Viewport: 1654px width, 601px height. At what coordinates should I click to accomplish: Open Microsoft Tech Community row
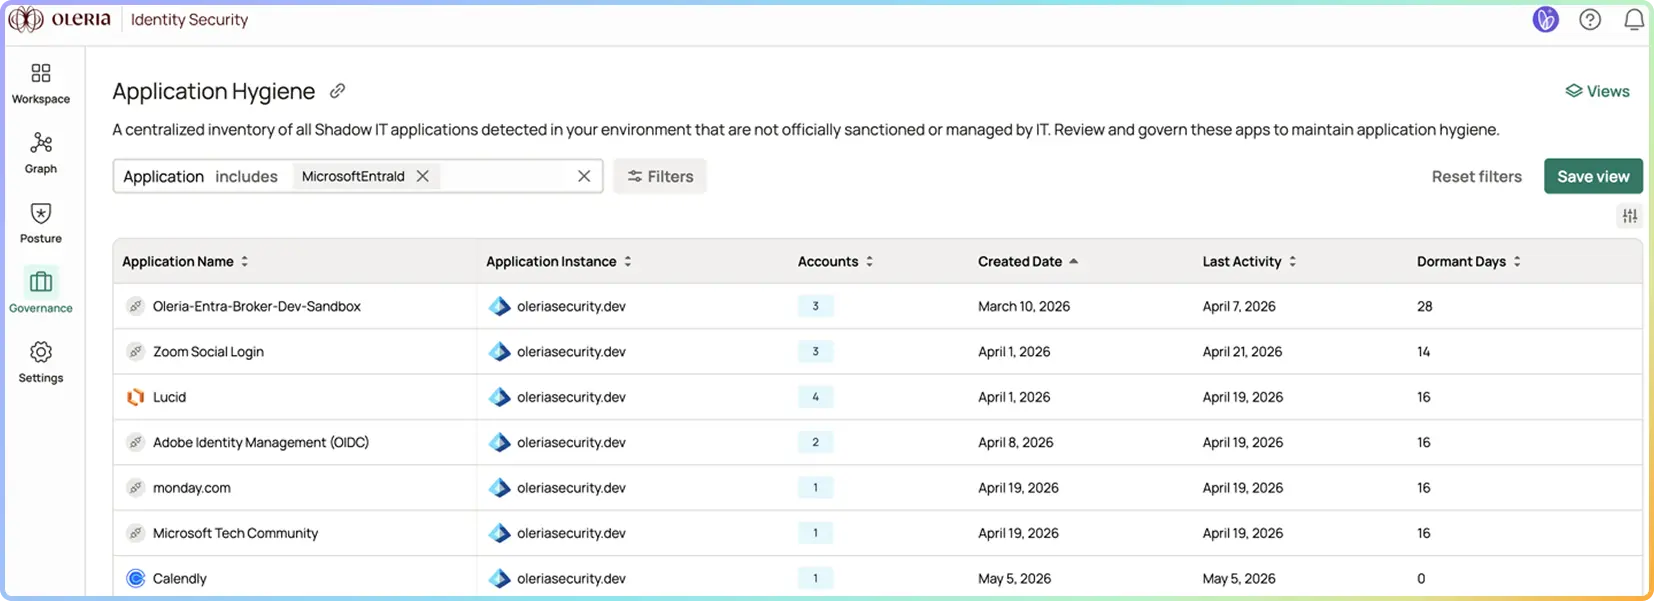(235, 533)
